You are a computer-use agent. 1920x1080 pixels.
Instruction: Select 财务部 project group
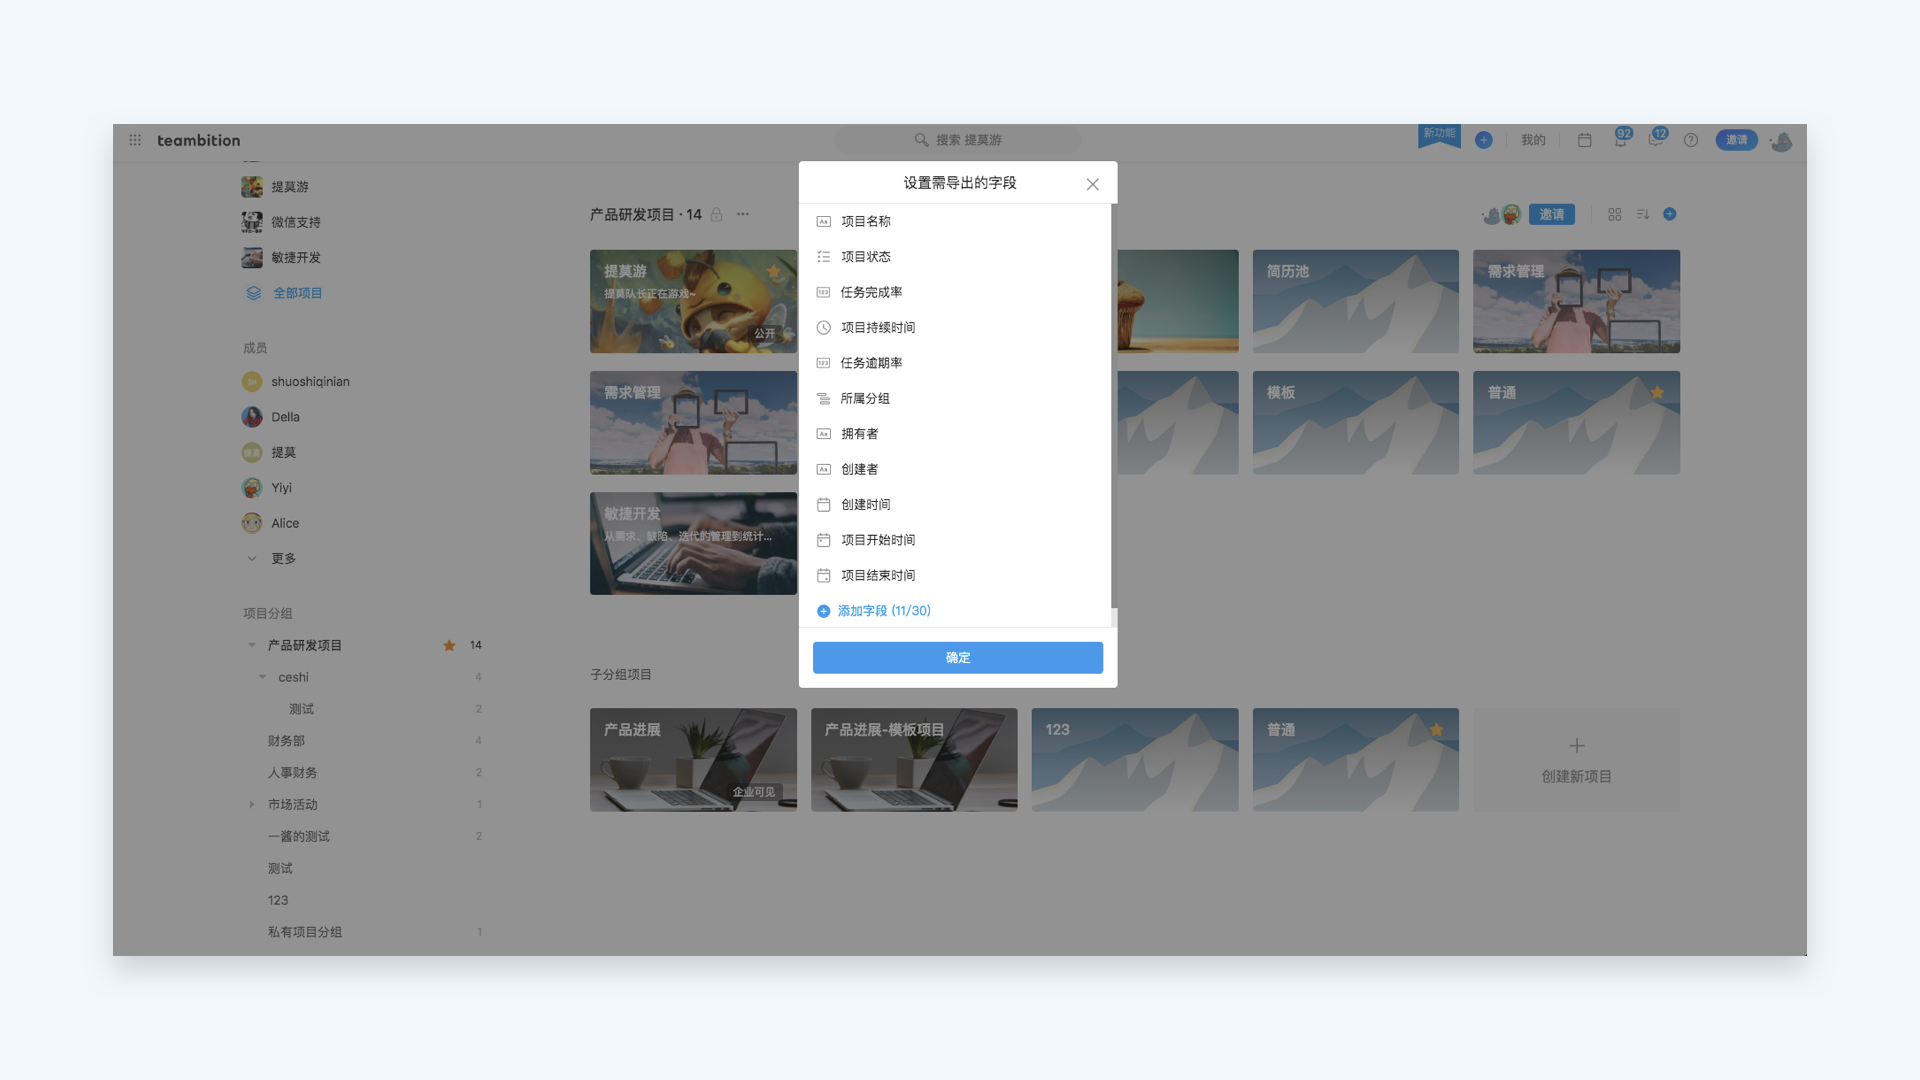(x=286, y=741)
